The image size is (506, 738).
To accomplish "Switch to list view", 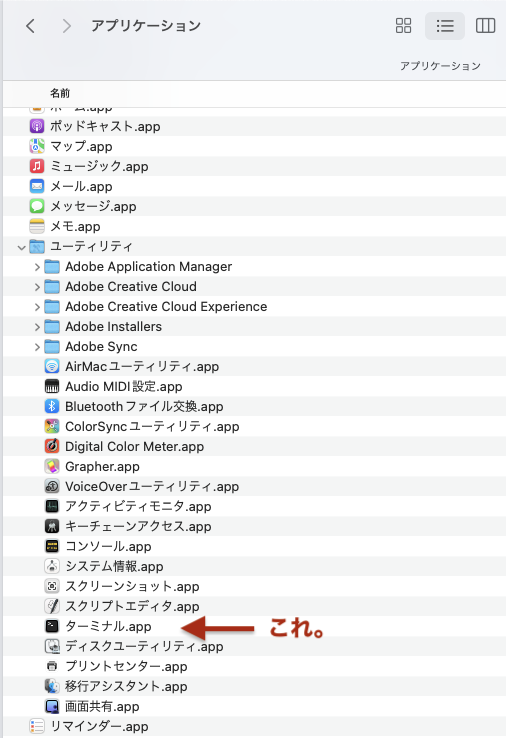I will pyautogui.click(x=445, y=26).
